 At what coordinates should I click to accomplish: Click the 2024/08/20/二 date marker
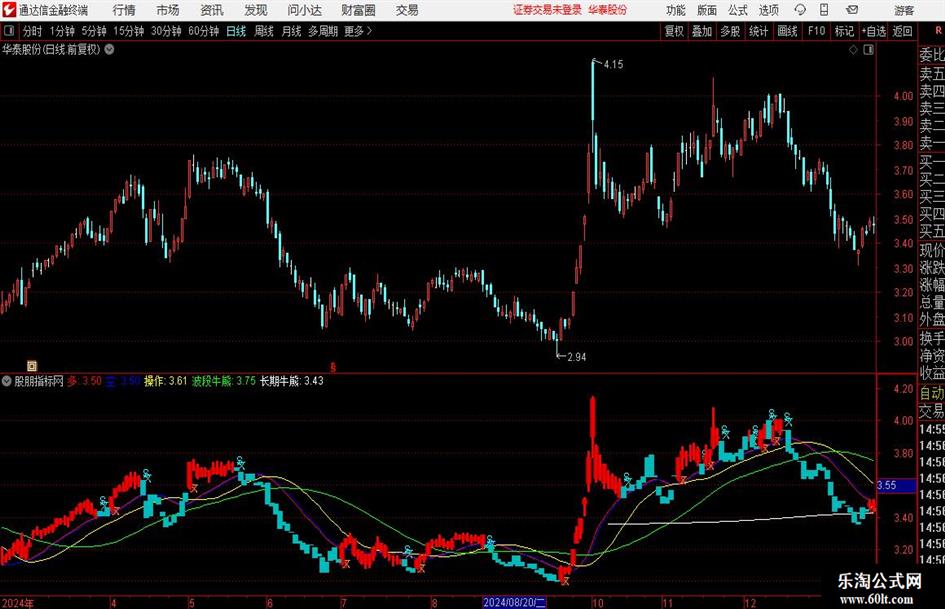pyautogui.click(x=515, y=603)
